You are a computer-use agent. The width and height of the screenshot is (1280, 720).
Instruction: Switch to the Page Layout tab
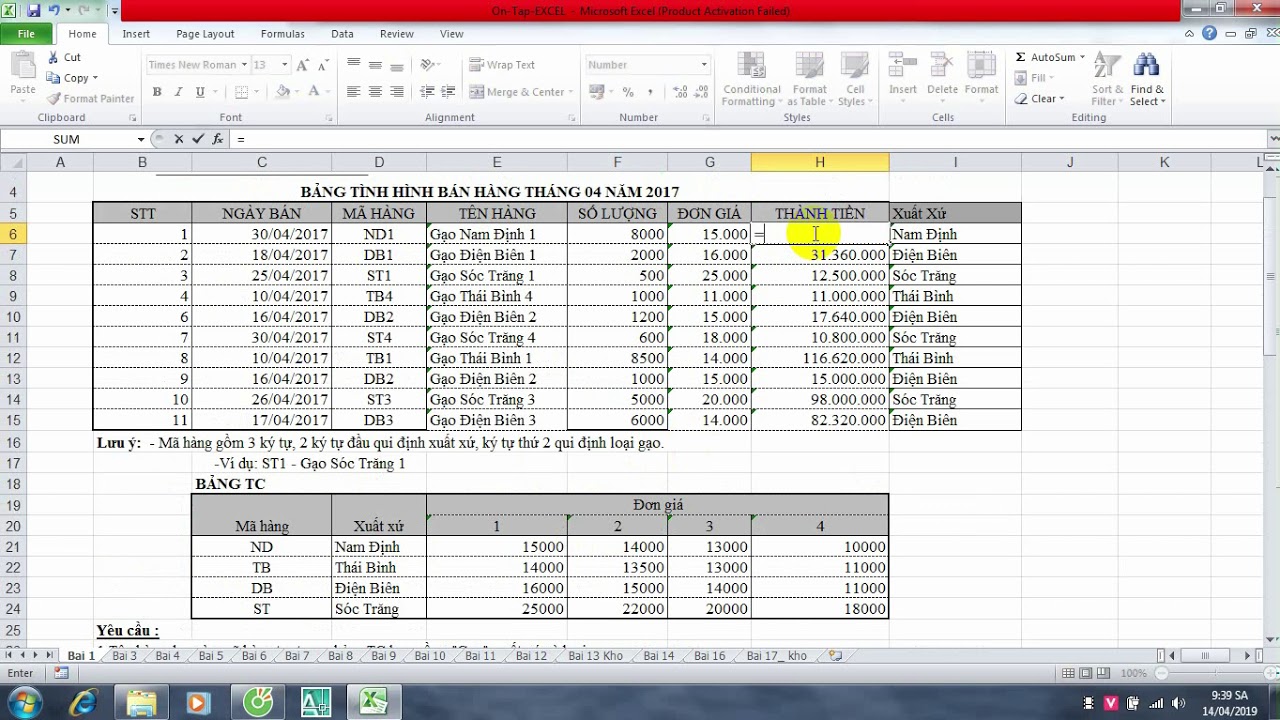205,34
